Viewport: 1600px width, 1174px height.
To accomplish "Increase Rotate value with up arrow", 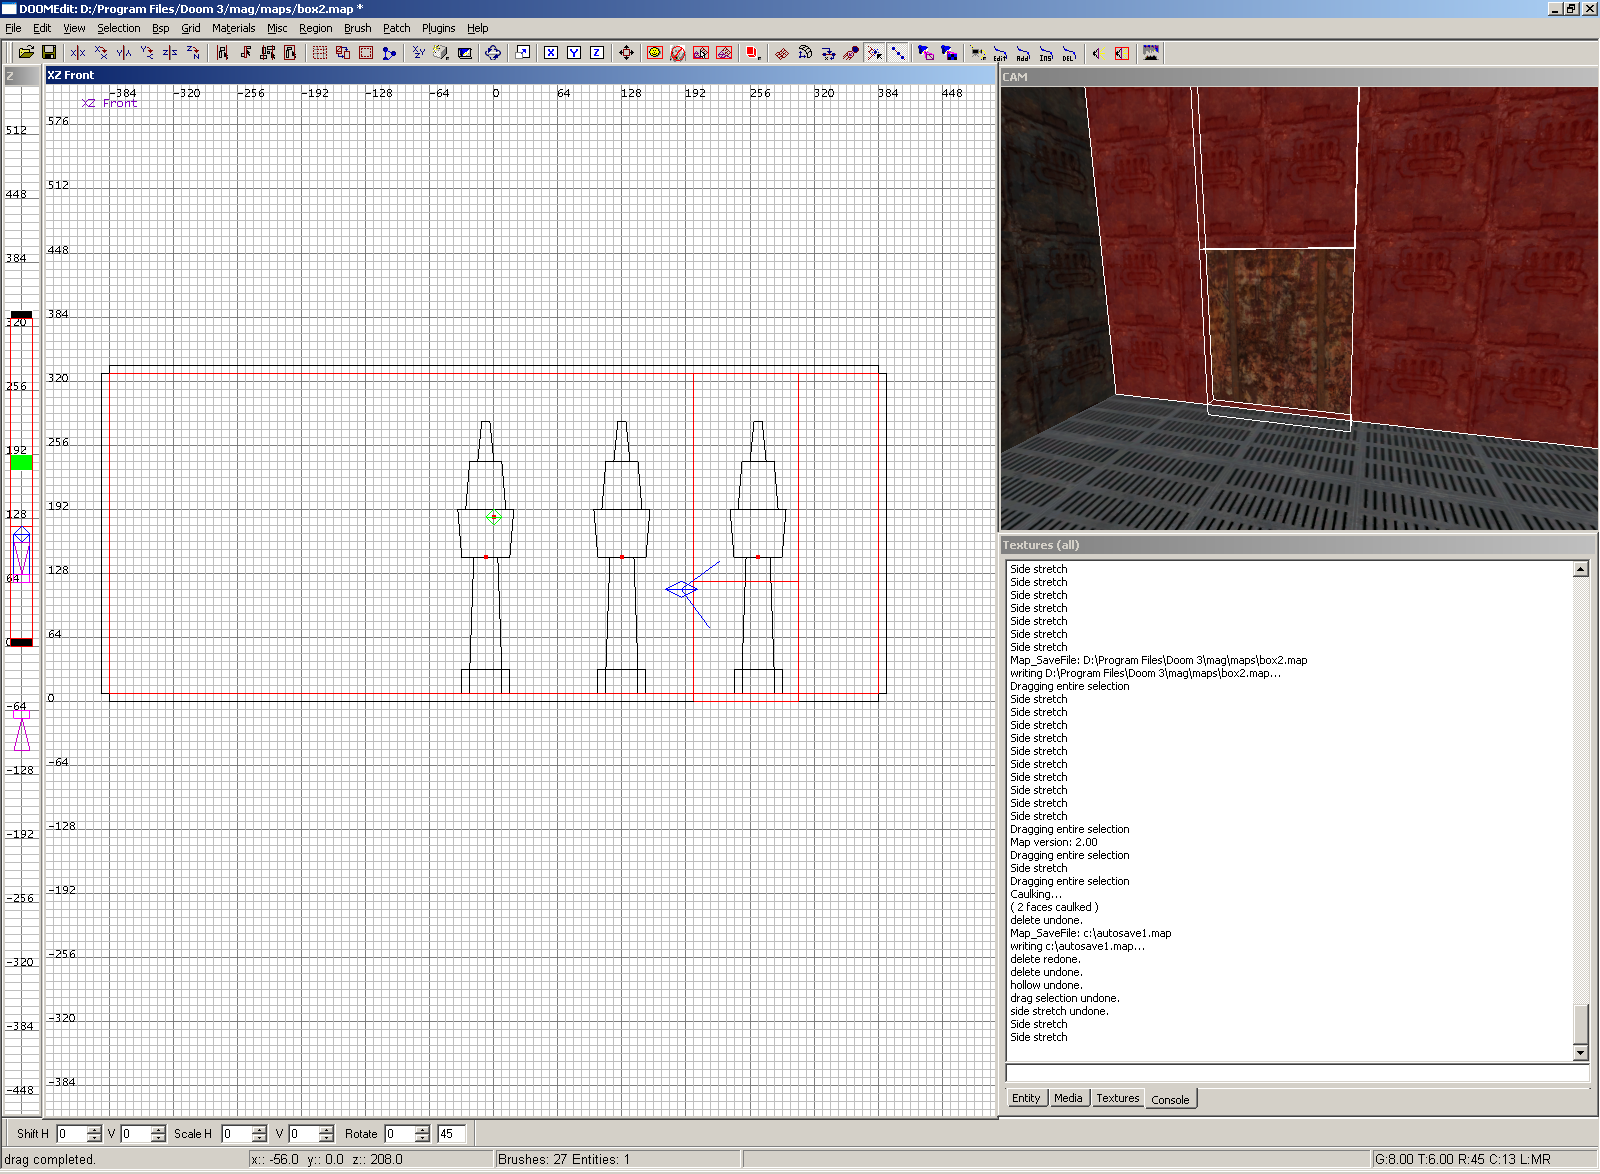I will point(422,1129).
